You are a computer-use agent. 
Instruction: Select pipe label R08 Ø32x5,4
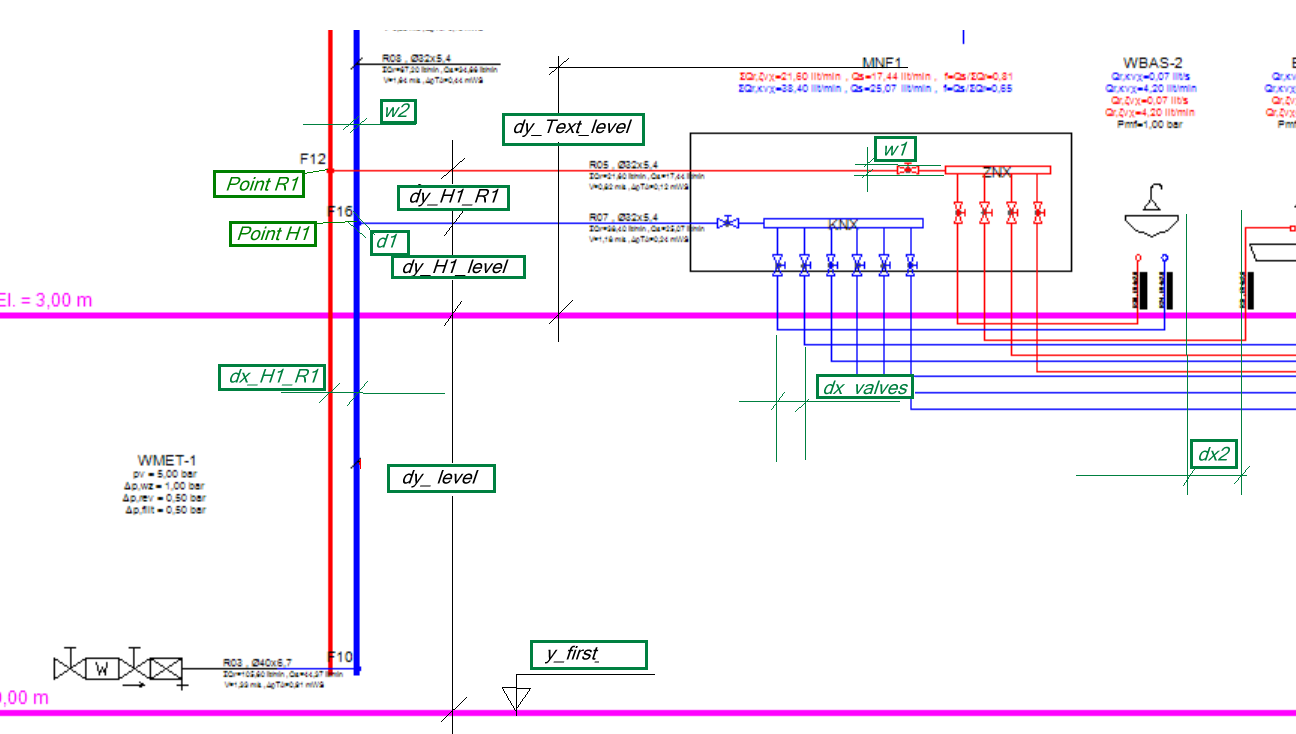click(415, 59)
